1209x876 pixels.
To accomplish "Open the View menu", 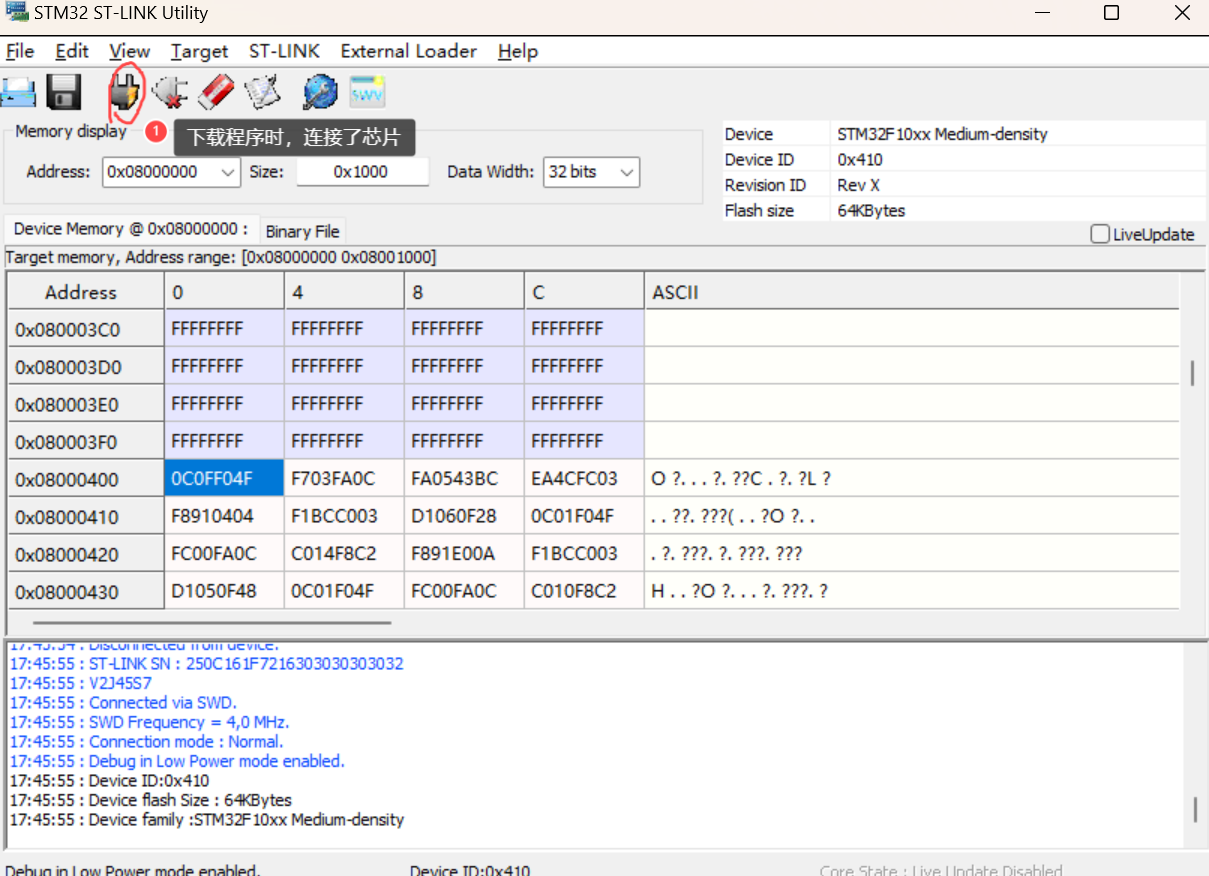I will click(130, 51).
